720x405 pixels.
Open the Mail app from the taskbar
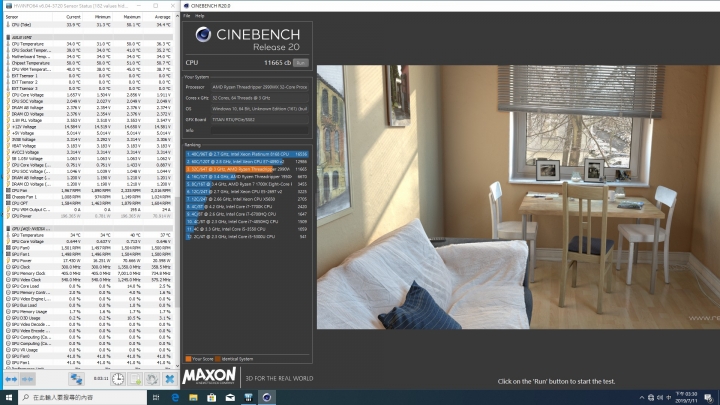[230, 397]
